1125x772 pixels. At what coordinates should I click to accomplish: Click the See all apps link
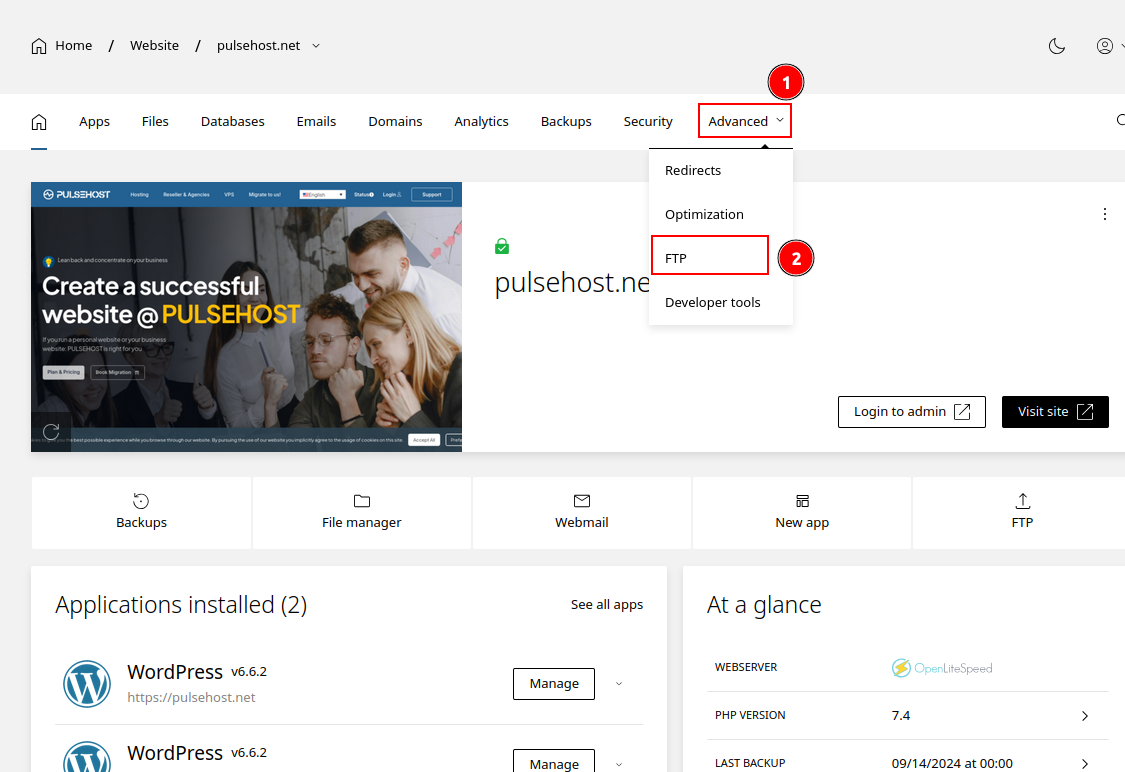coord(607,605)
